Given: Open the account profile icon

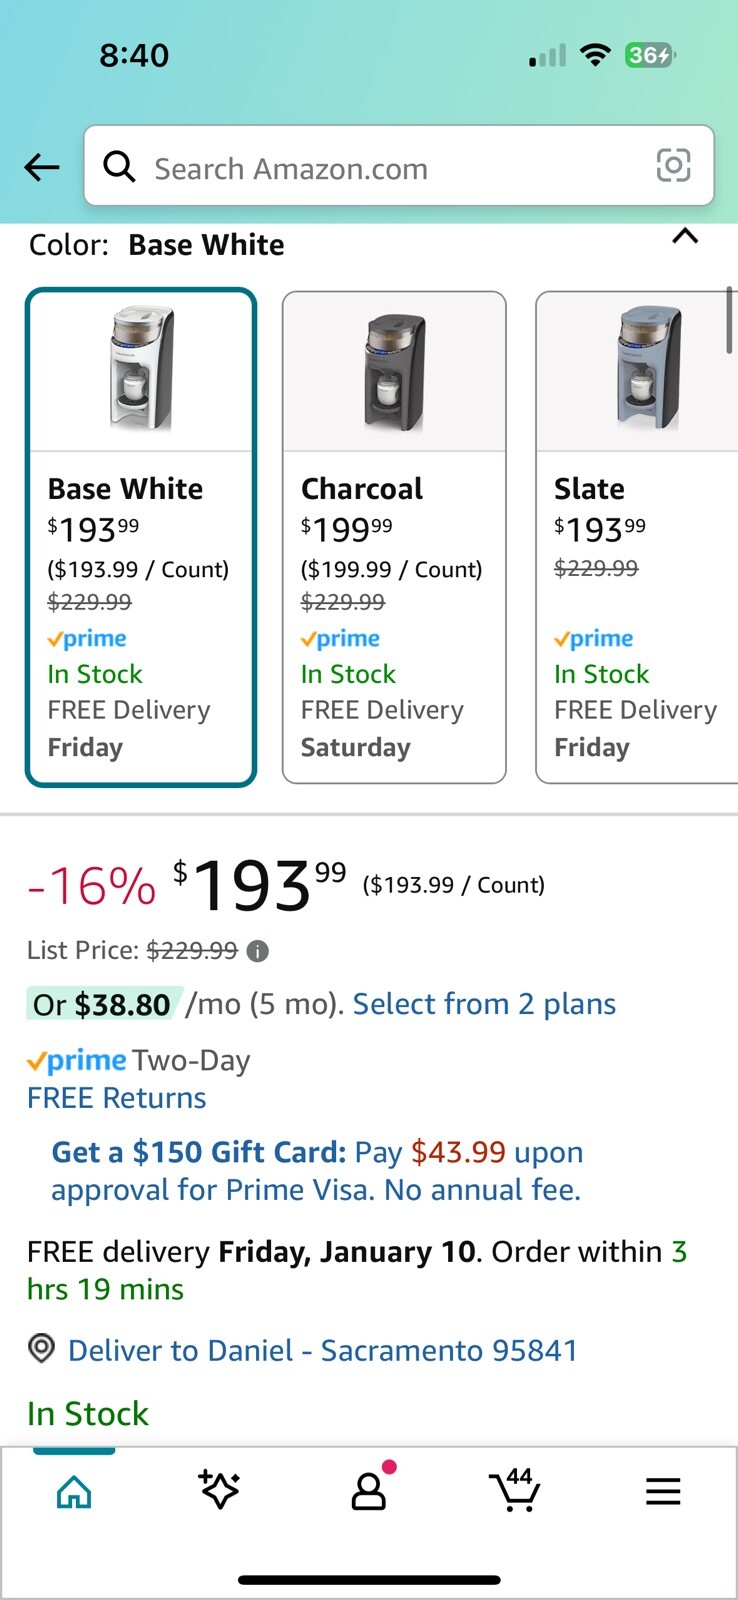Looking at the screenshot, I should point(369,1491).
